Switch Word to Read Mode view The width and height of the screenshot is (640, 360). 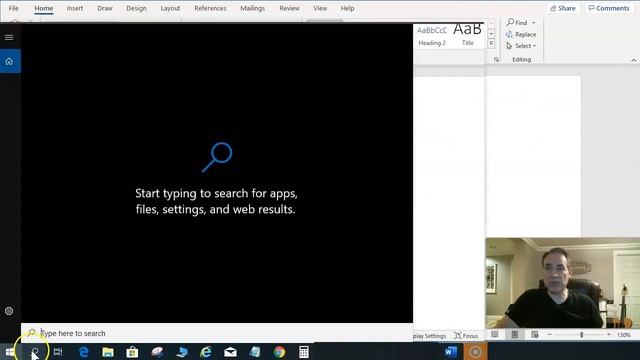coord(495,335)
